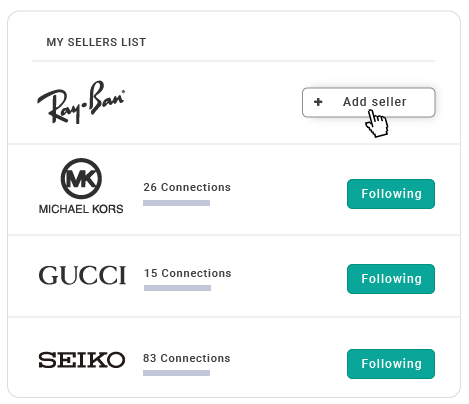Screen dimensions: 469x404
Task: Click the plus icon in Add seller
Action: tap(318, 102)
